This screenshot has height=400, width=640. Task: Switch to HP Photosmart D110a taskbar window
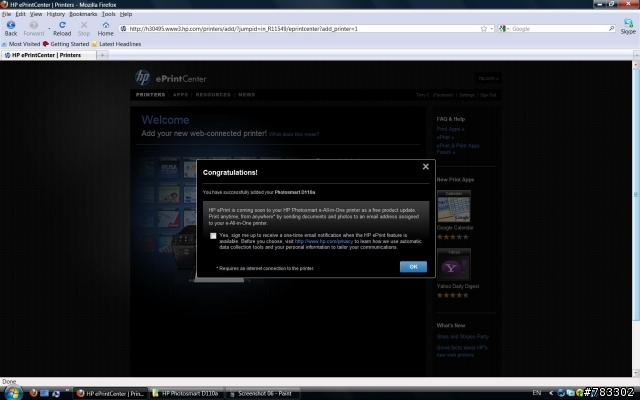click(x=186, y=393)
